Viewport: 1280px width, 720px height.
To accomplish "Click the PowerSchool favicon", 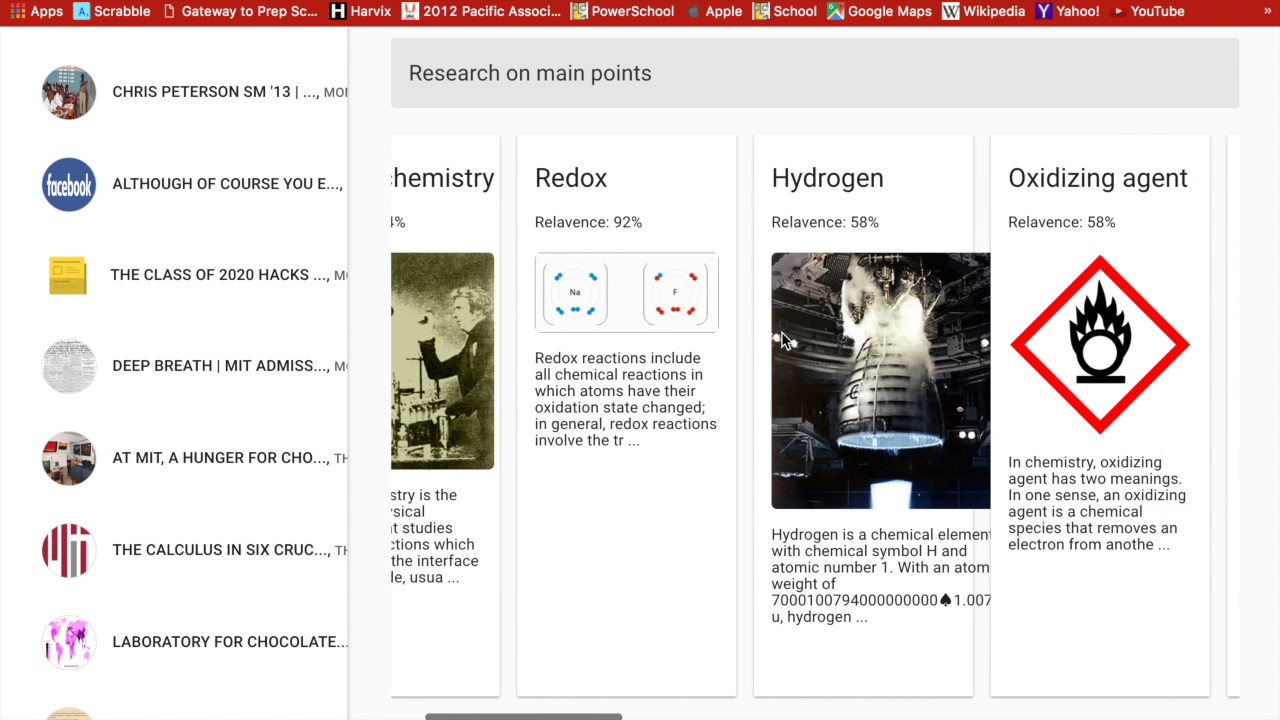I will pos(579,11).
